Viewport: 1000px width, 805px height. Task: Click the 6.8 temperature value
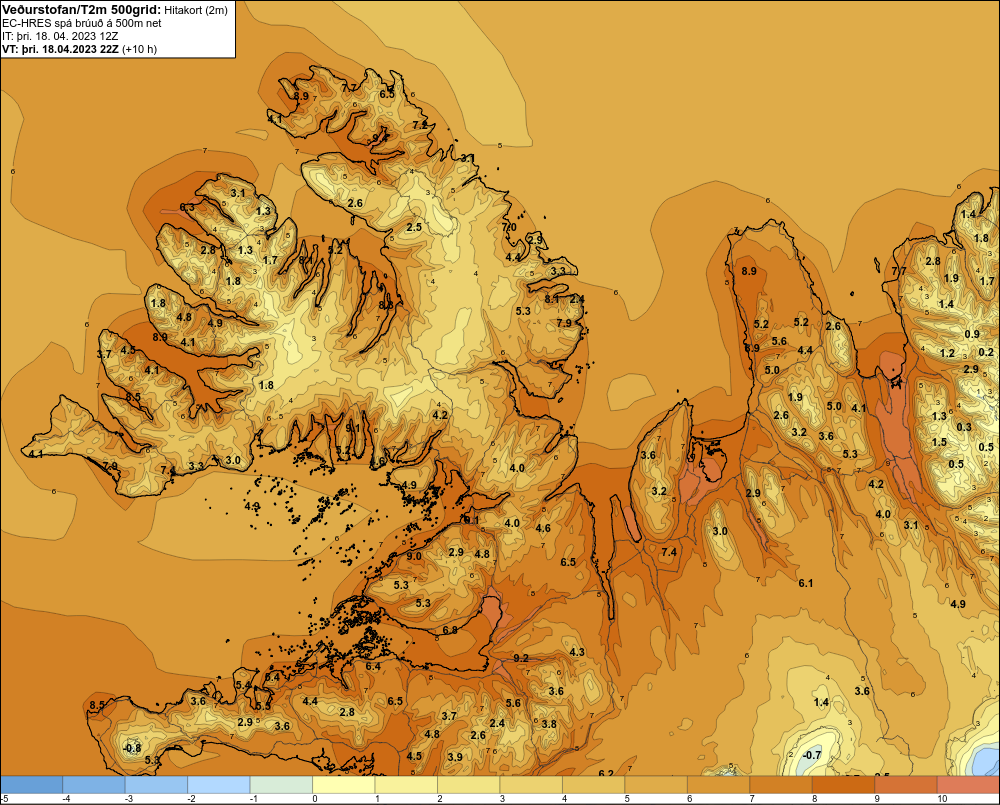point(450,630)
